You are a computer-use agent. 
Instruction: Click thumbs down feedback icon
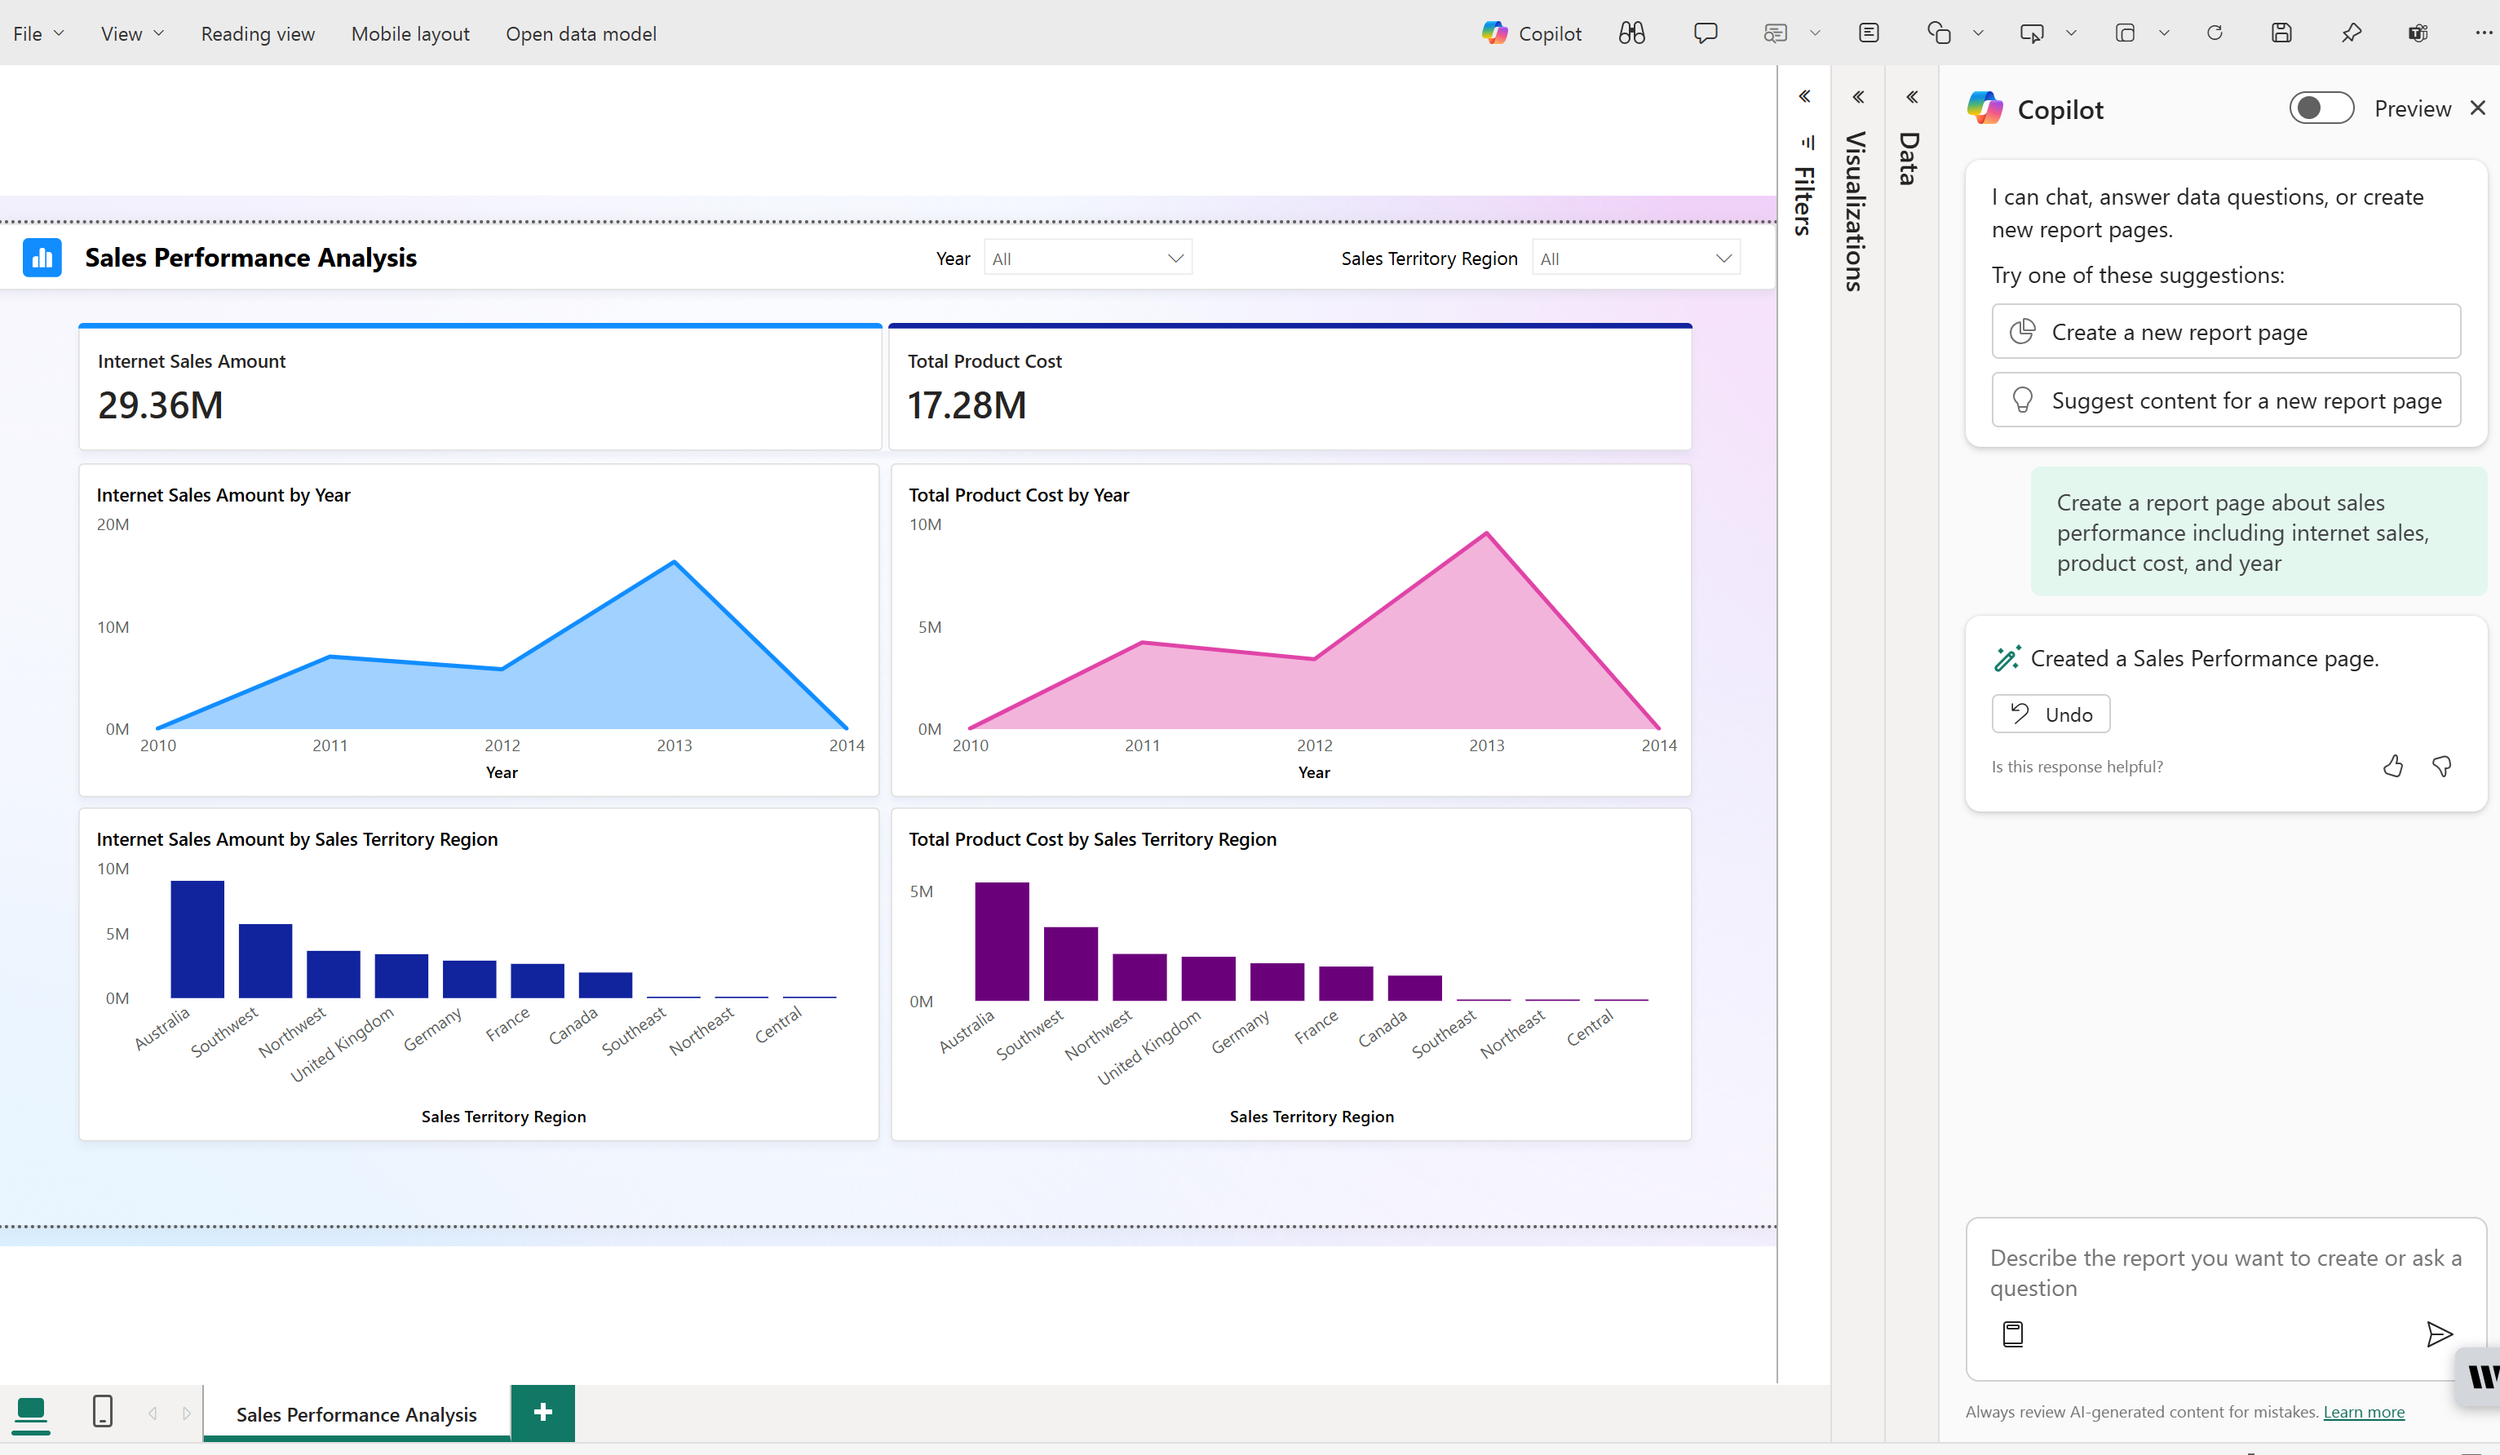click(x=2441, y=766)
